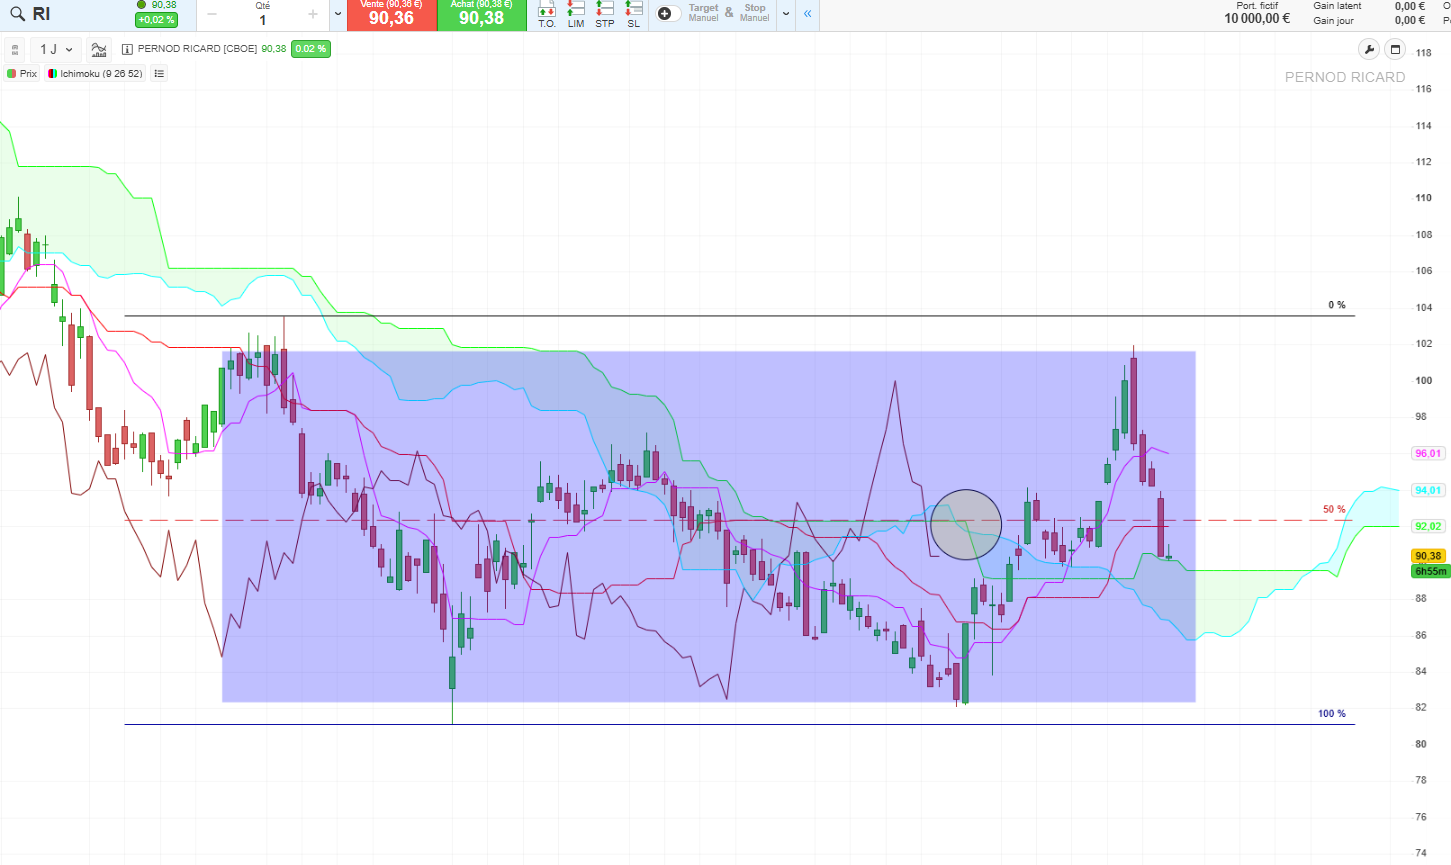
Task: Toggle the Target and Stop switch
Action: pos(668,14)
